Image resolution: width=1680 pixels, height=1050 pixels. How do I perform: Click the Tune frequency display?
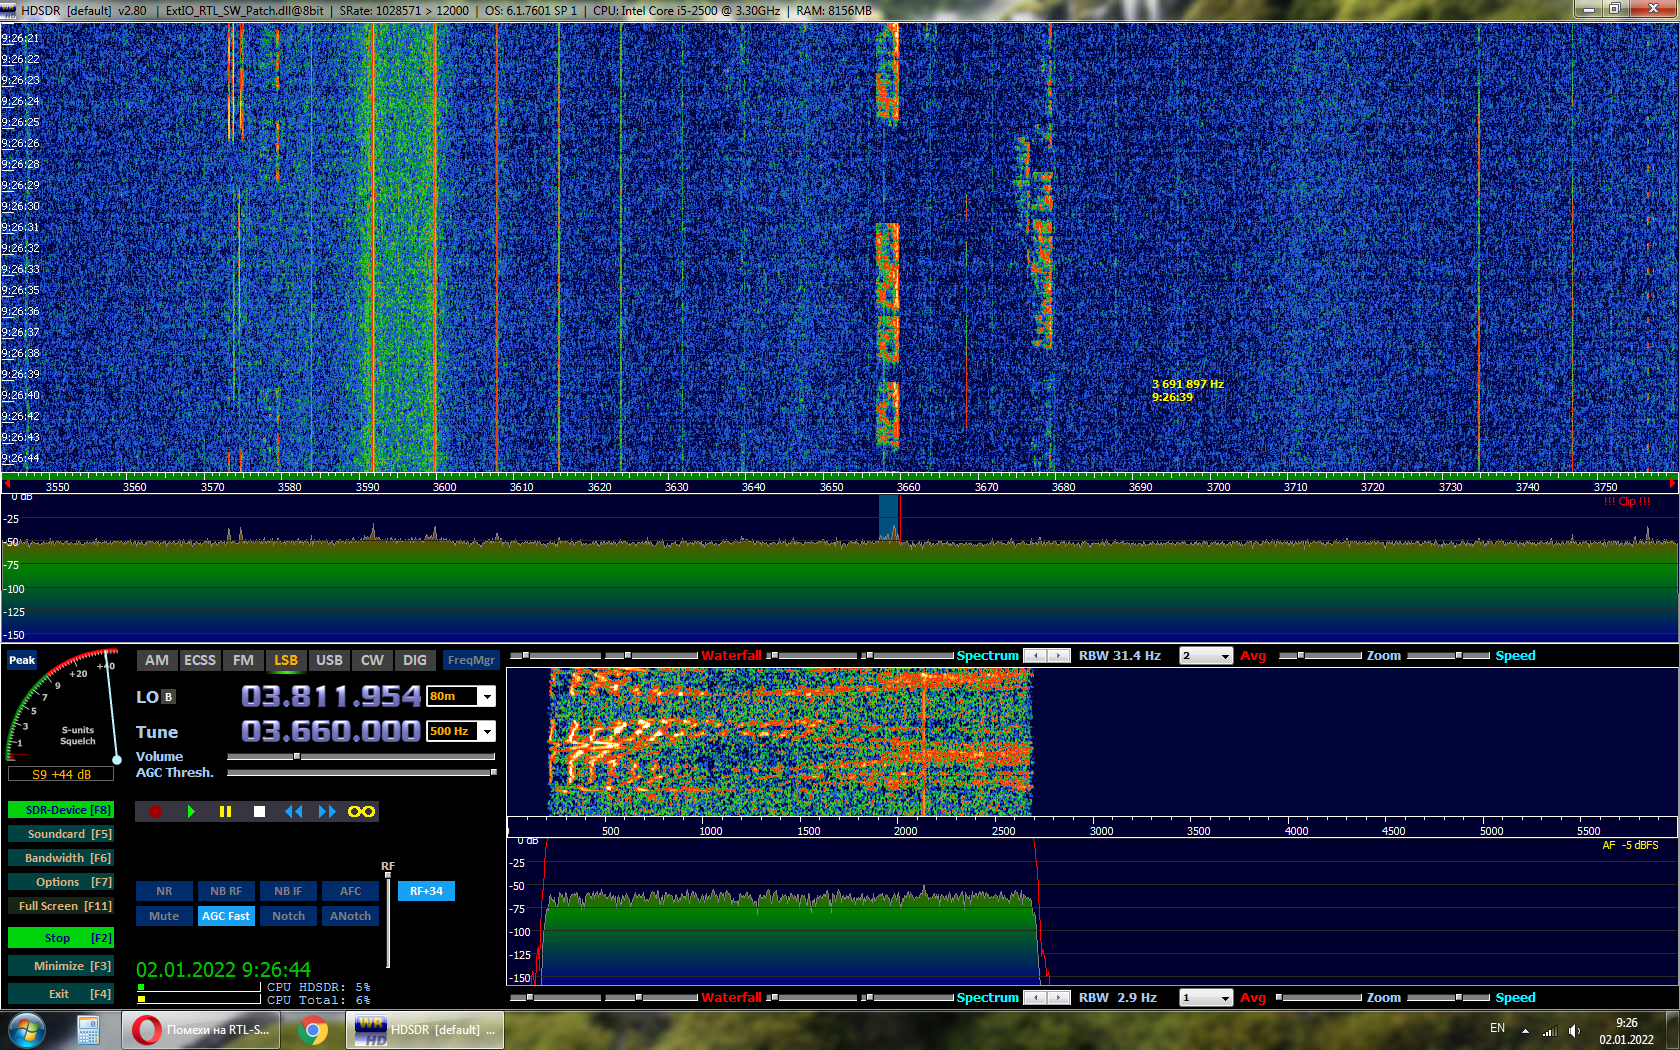coord(330,731)
